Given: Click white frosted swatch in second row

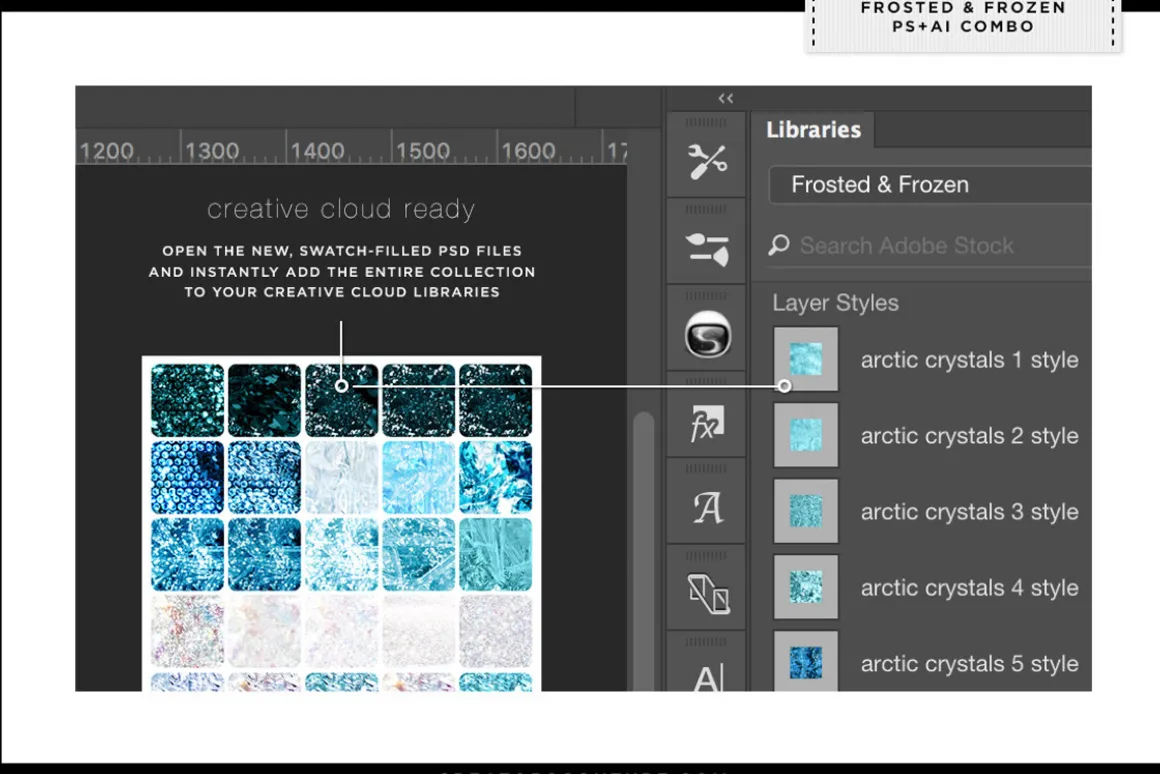Looking at the screenshot, I should click(341, 477).
